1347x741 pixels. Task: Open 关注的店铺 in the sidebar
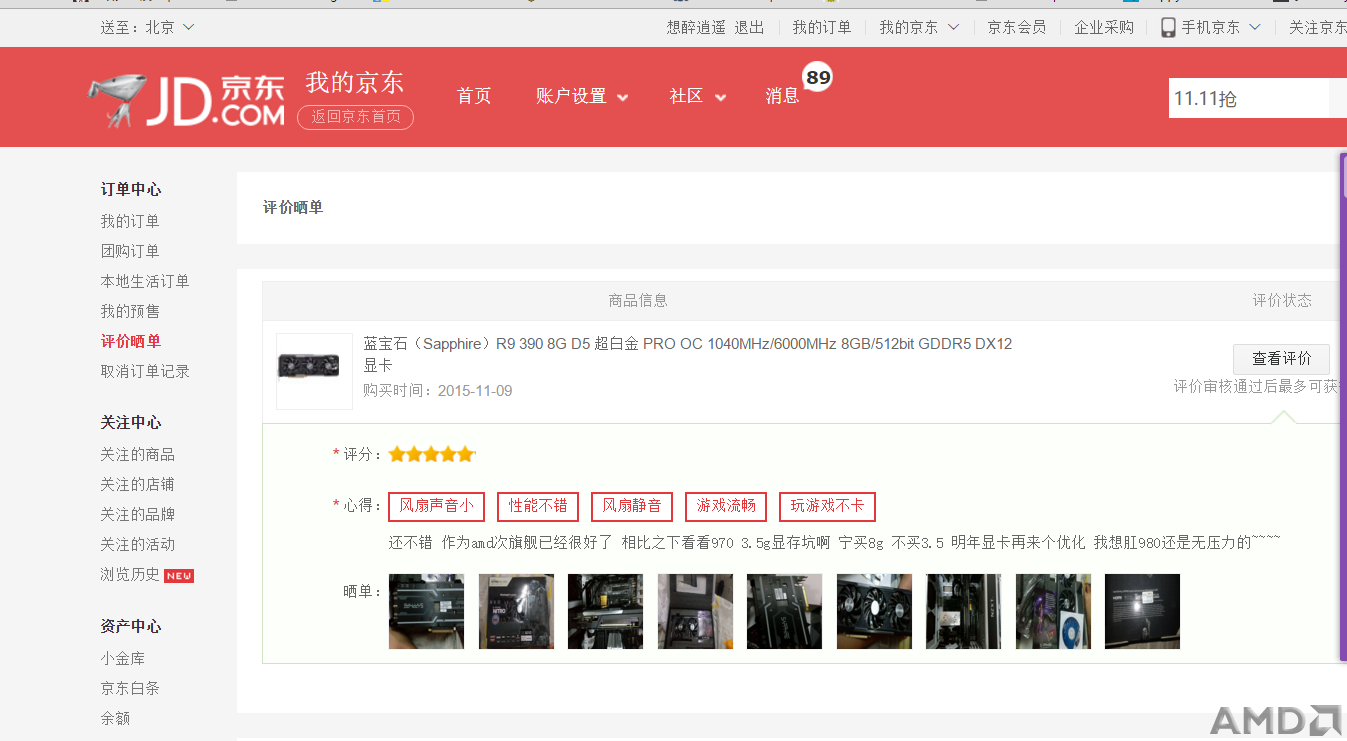pyautogui.click(x=137, y=484)
